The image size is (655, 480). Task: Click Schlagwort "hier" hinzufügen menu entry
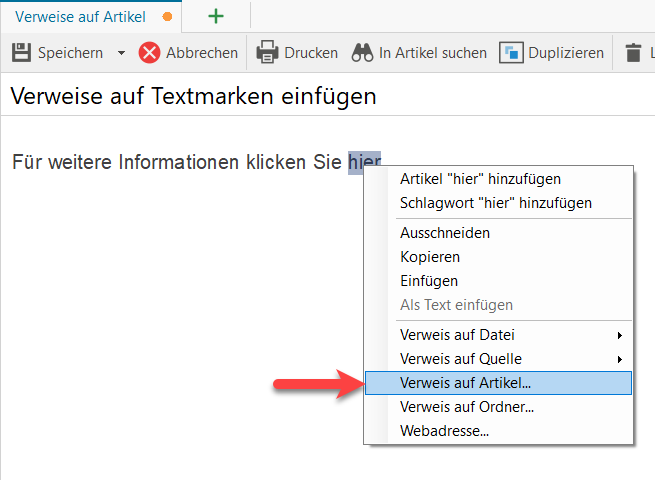(x=498, y=203)
